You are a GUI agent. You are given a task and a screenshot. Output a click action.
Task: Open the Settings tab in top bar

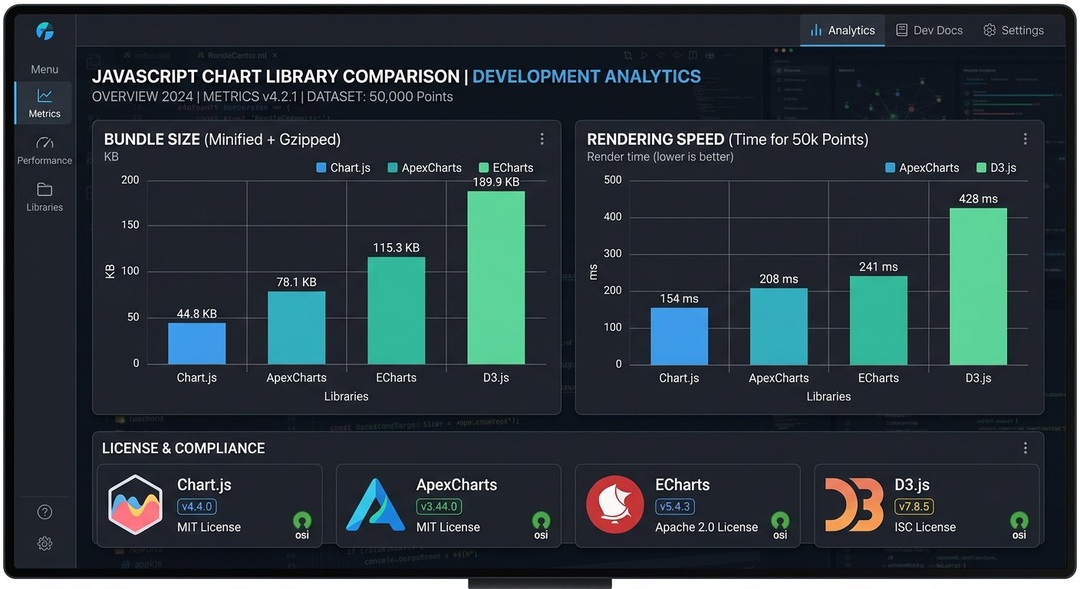[x=1013, y=30]
